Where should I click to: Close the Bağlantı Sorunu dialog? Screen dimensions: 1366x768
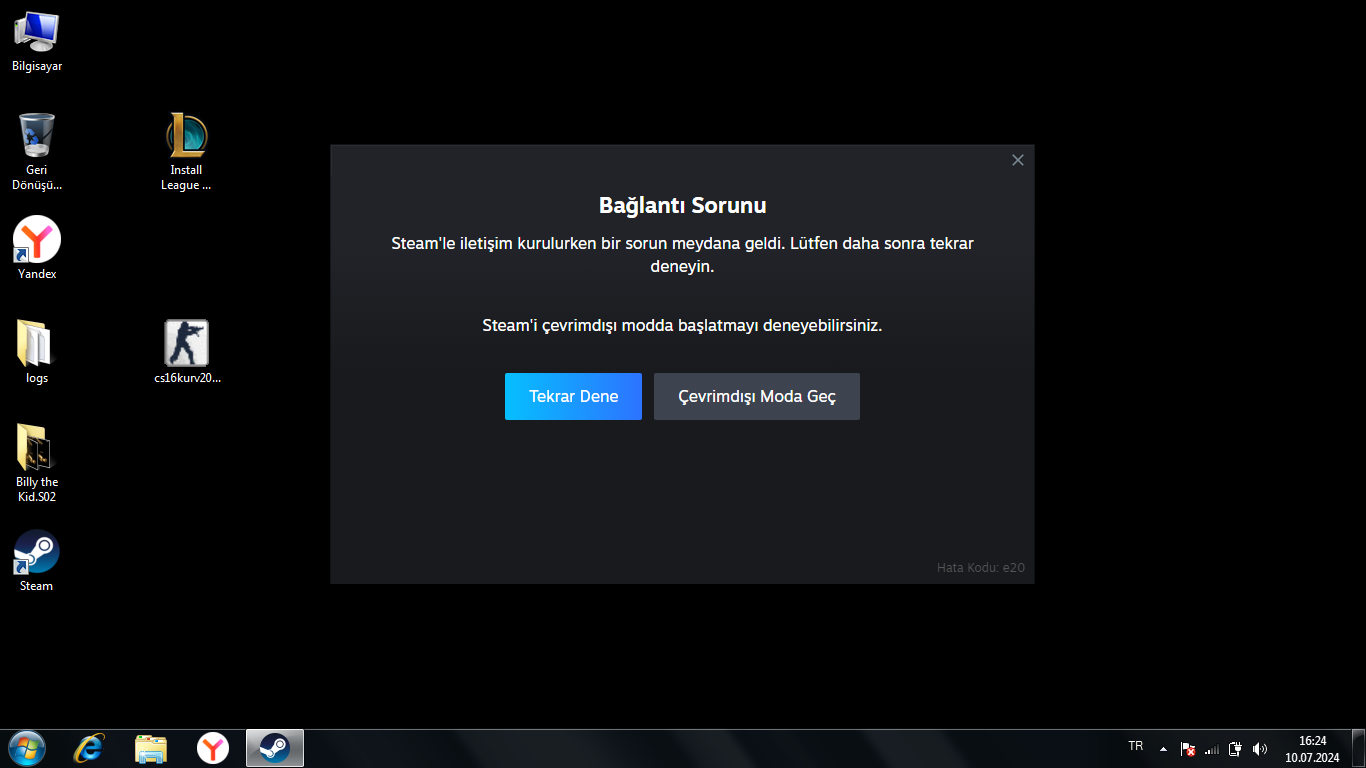(x=1018, y=160)
